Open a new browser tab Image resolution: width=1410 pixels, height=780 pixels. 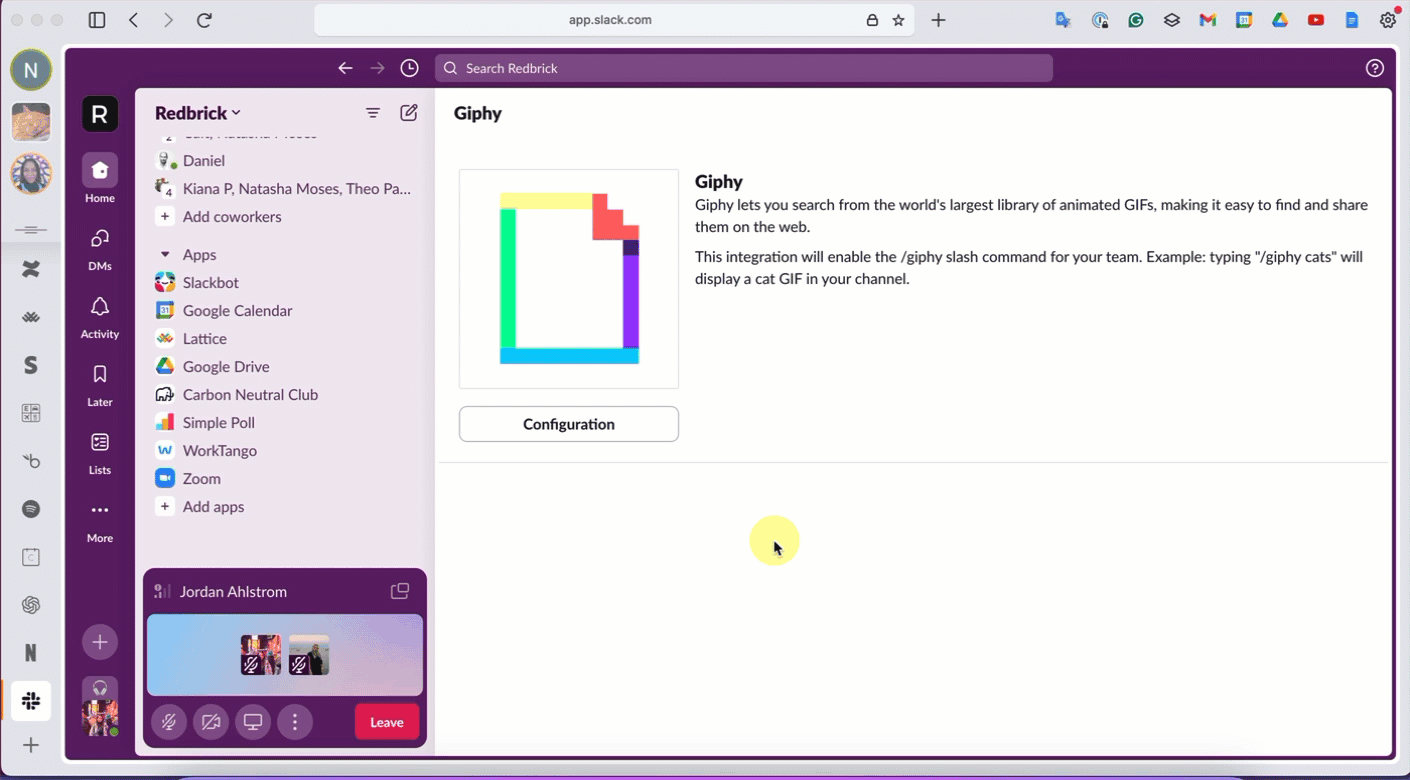point(938,20)
